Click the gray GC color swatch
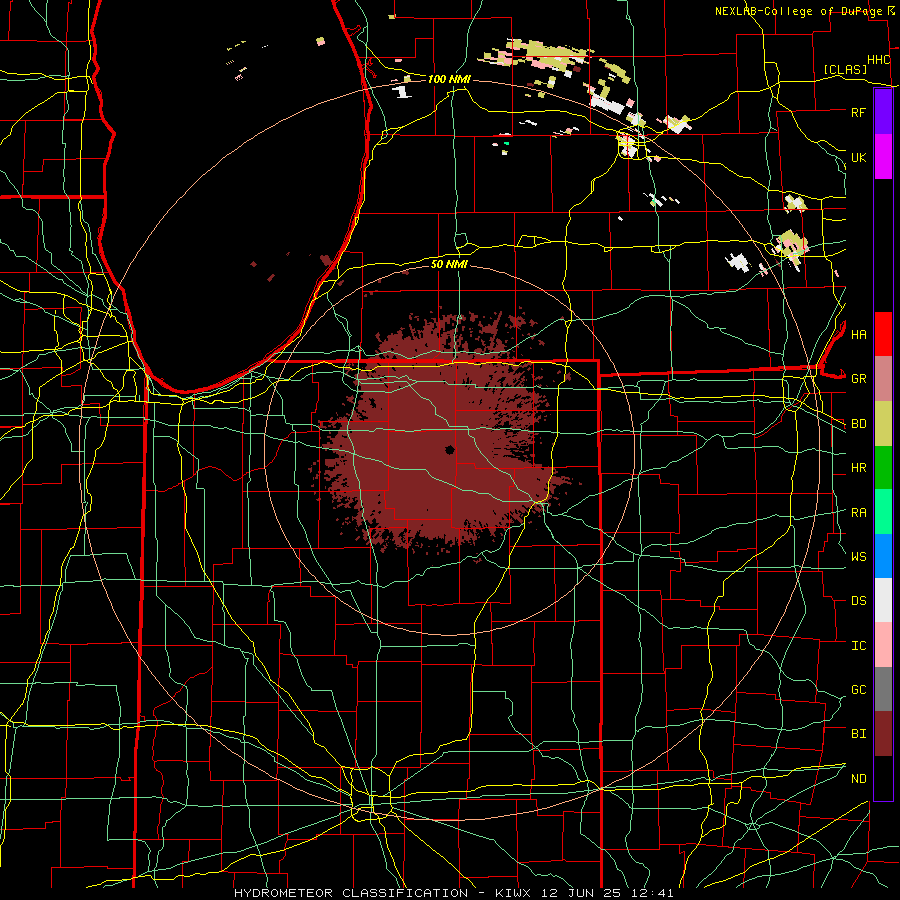This screenshot has height=900, width=900. 883,689
